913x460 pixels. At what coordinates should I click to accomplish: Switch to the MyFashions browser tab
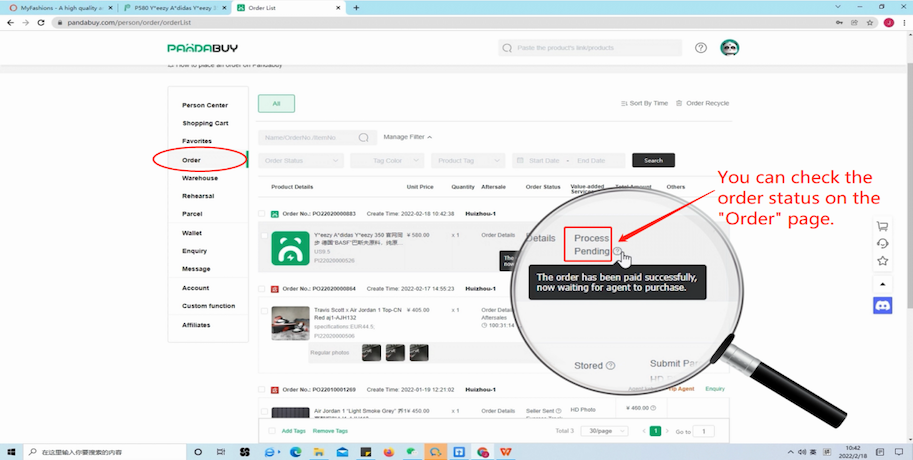59,8
